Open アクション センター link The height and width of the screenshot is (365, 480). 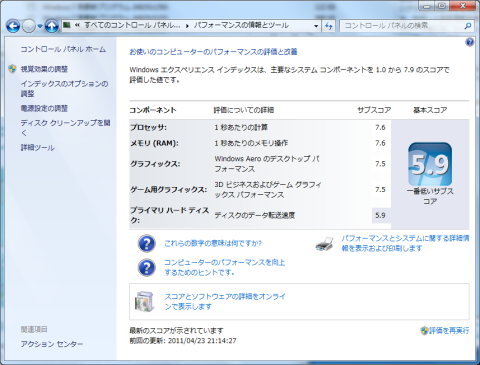(52, 344)
